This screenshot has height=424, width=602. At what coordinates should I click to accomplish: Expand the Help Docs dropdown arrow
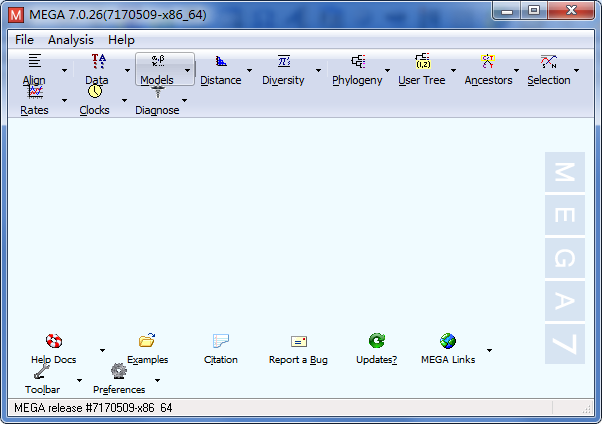[103, 350]
